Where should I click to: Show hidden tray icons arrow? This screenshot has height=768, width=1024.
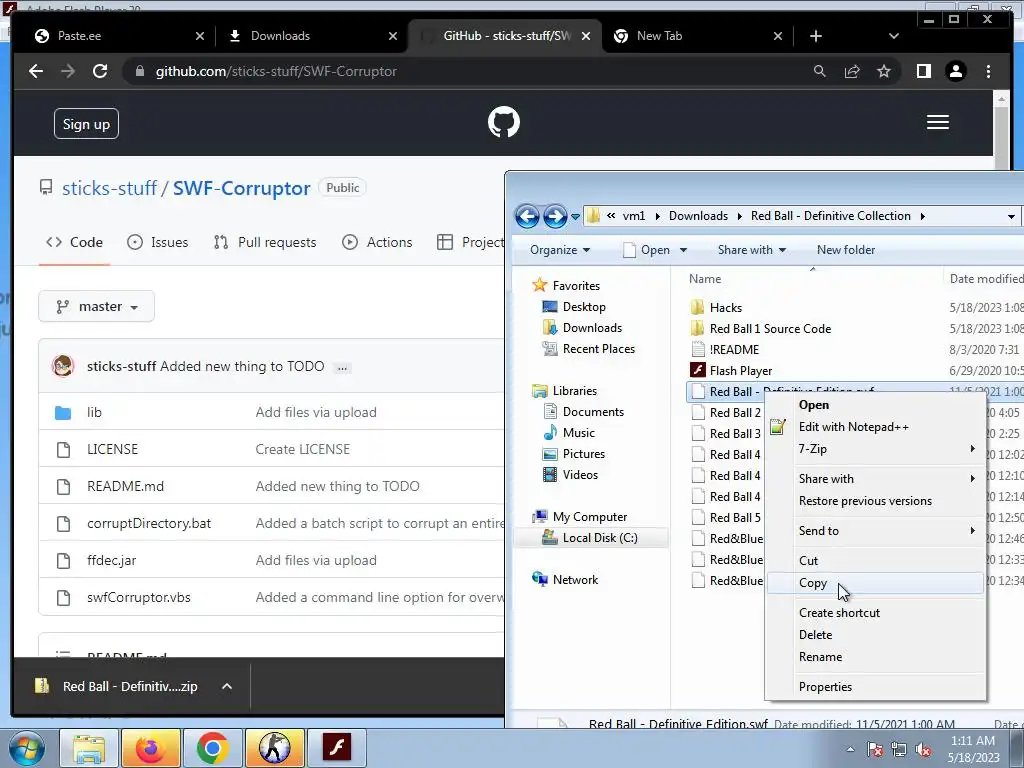pos(850,749)
